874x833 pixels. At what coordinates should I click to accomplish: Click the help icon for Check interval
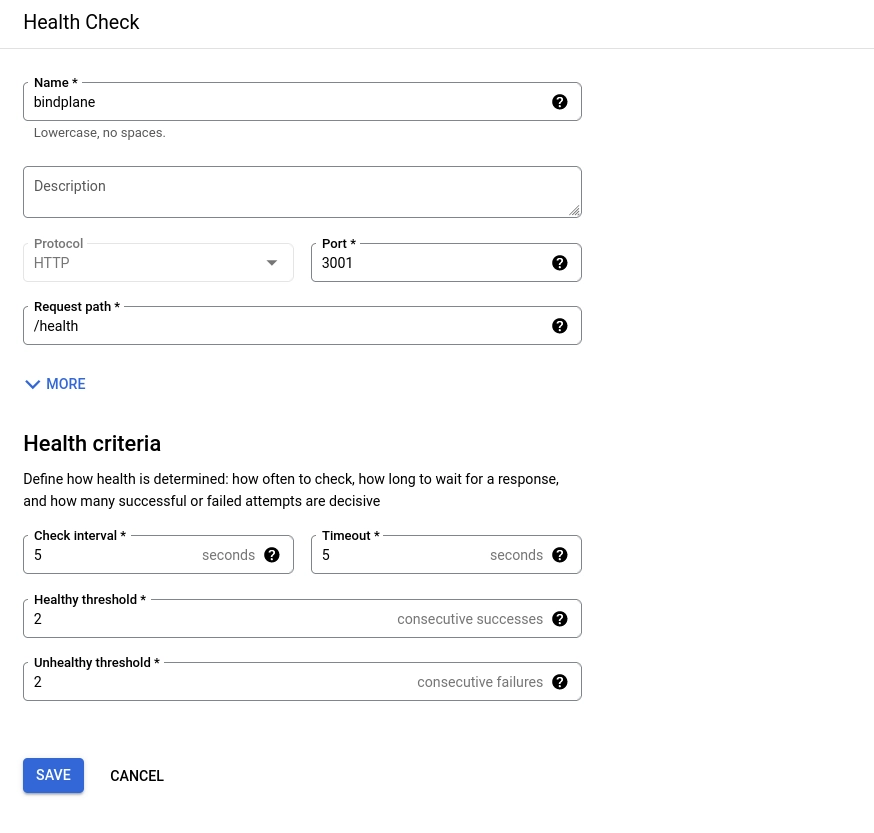coord(271,555)
